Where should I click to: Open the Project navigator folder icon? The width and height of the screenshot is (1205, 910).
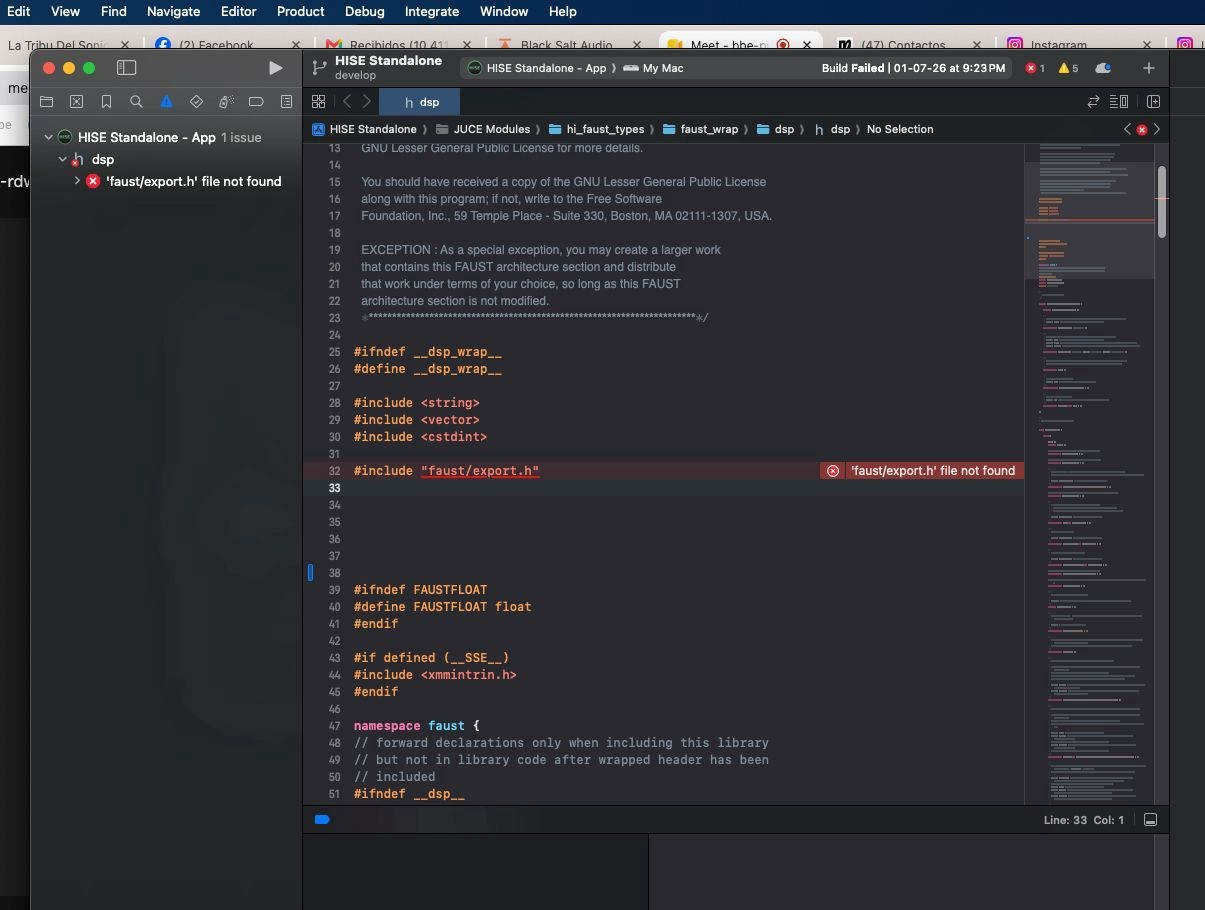coord(46,102)
